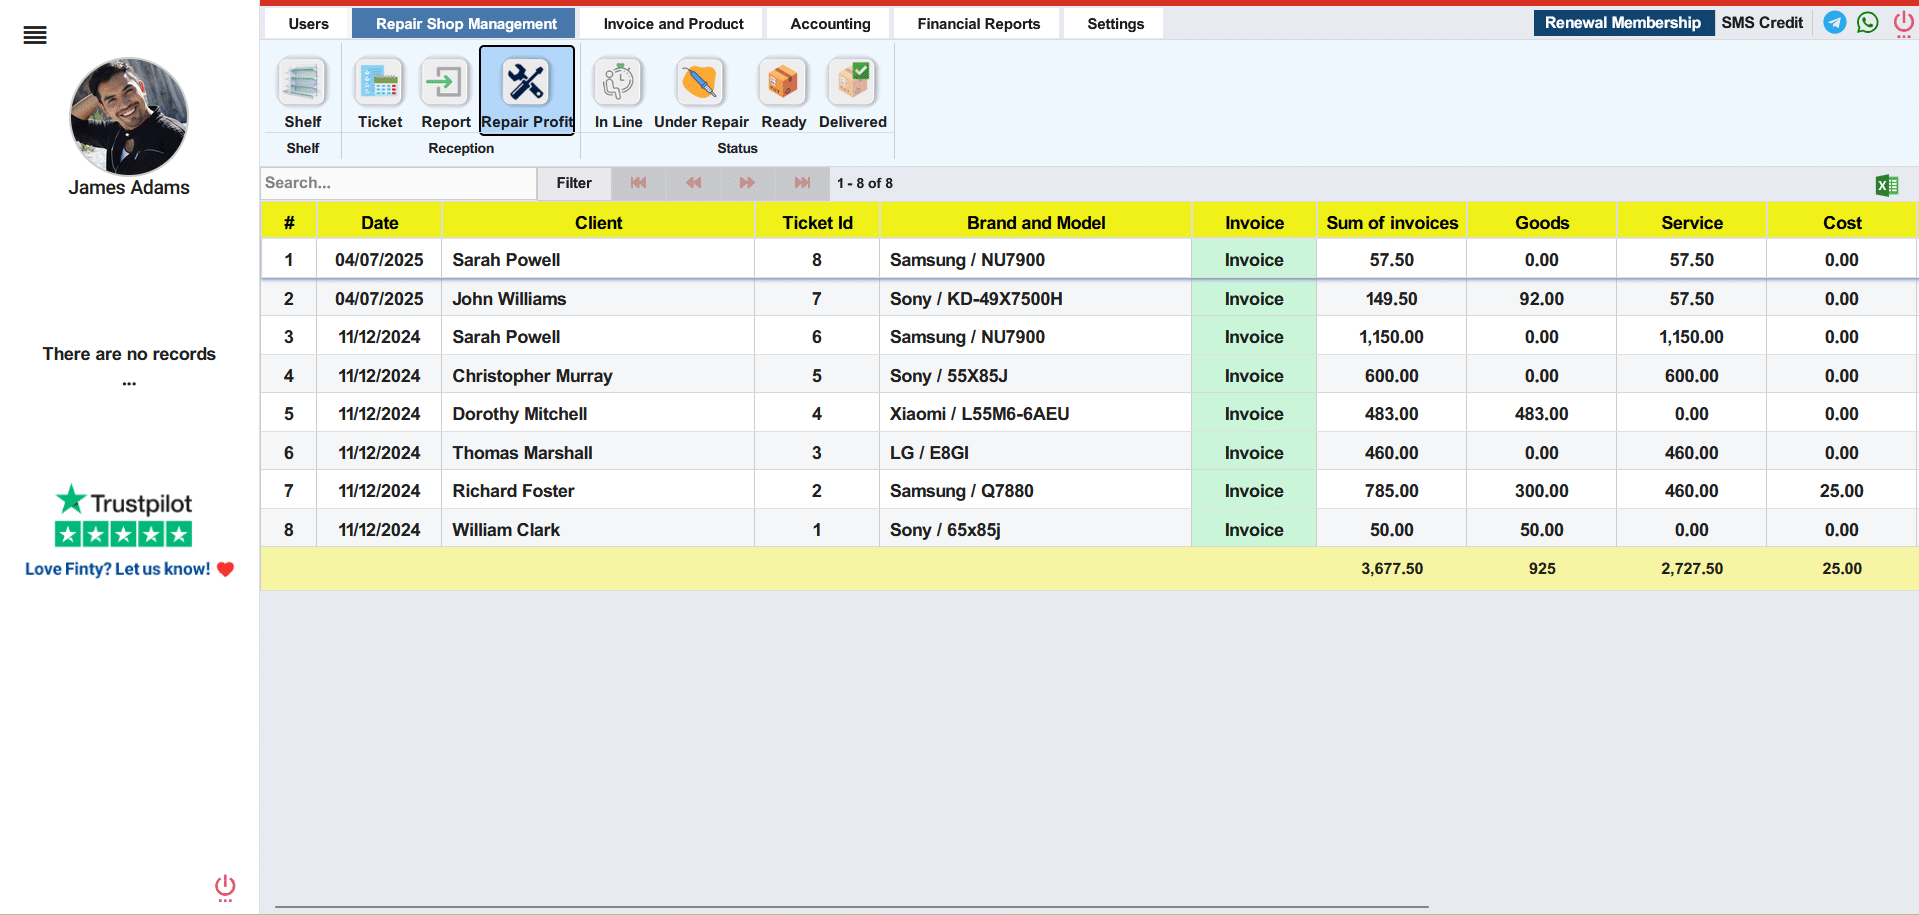Open the Invoice and Product tab

673,24
